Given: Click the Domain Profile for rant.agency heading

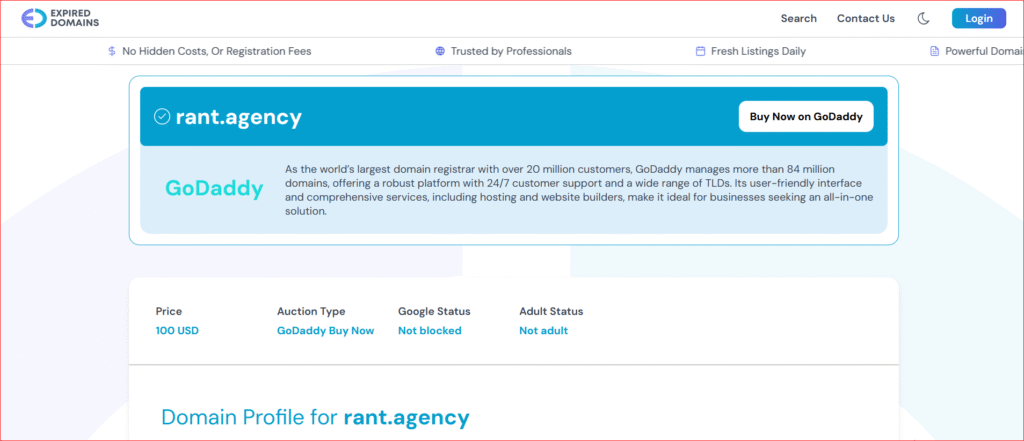Looking at the screenshot, I should pos(315,417).
